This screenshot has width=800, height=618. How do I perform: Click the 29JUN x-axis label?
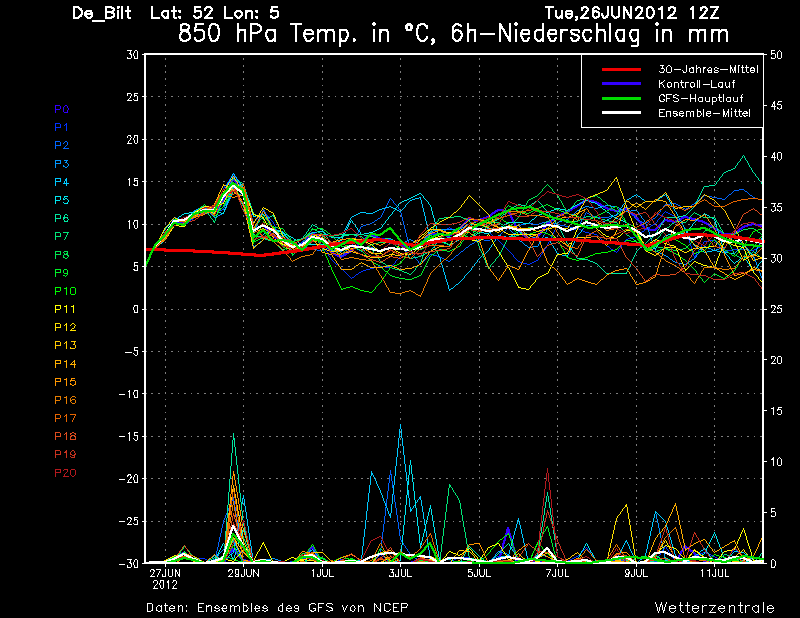click(243, 573)
